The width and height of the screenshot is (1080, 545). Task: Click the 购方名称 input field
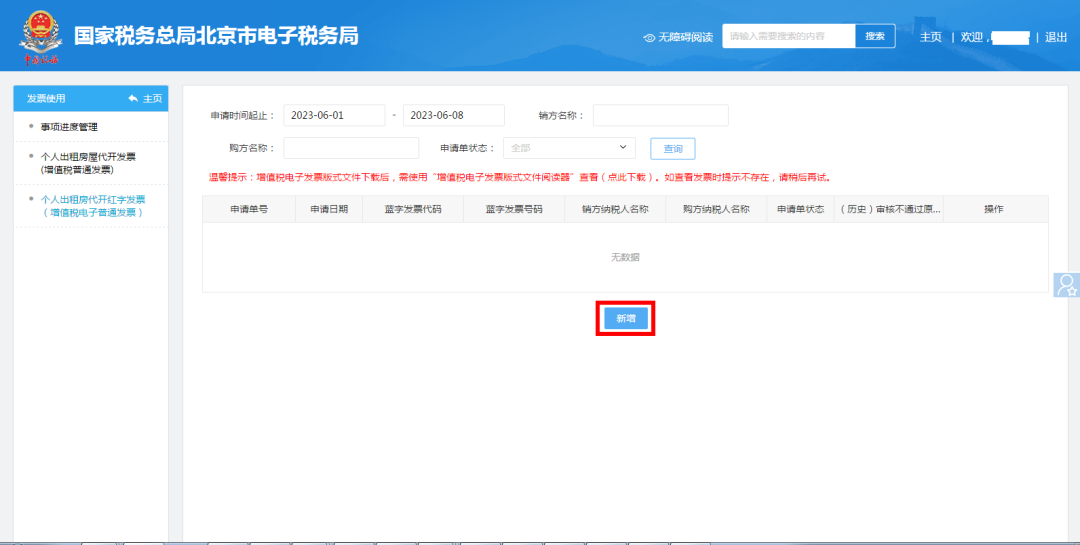351,148
